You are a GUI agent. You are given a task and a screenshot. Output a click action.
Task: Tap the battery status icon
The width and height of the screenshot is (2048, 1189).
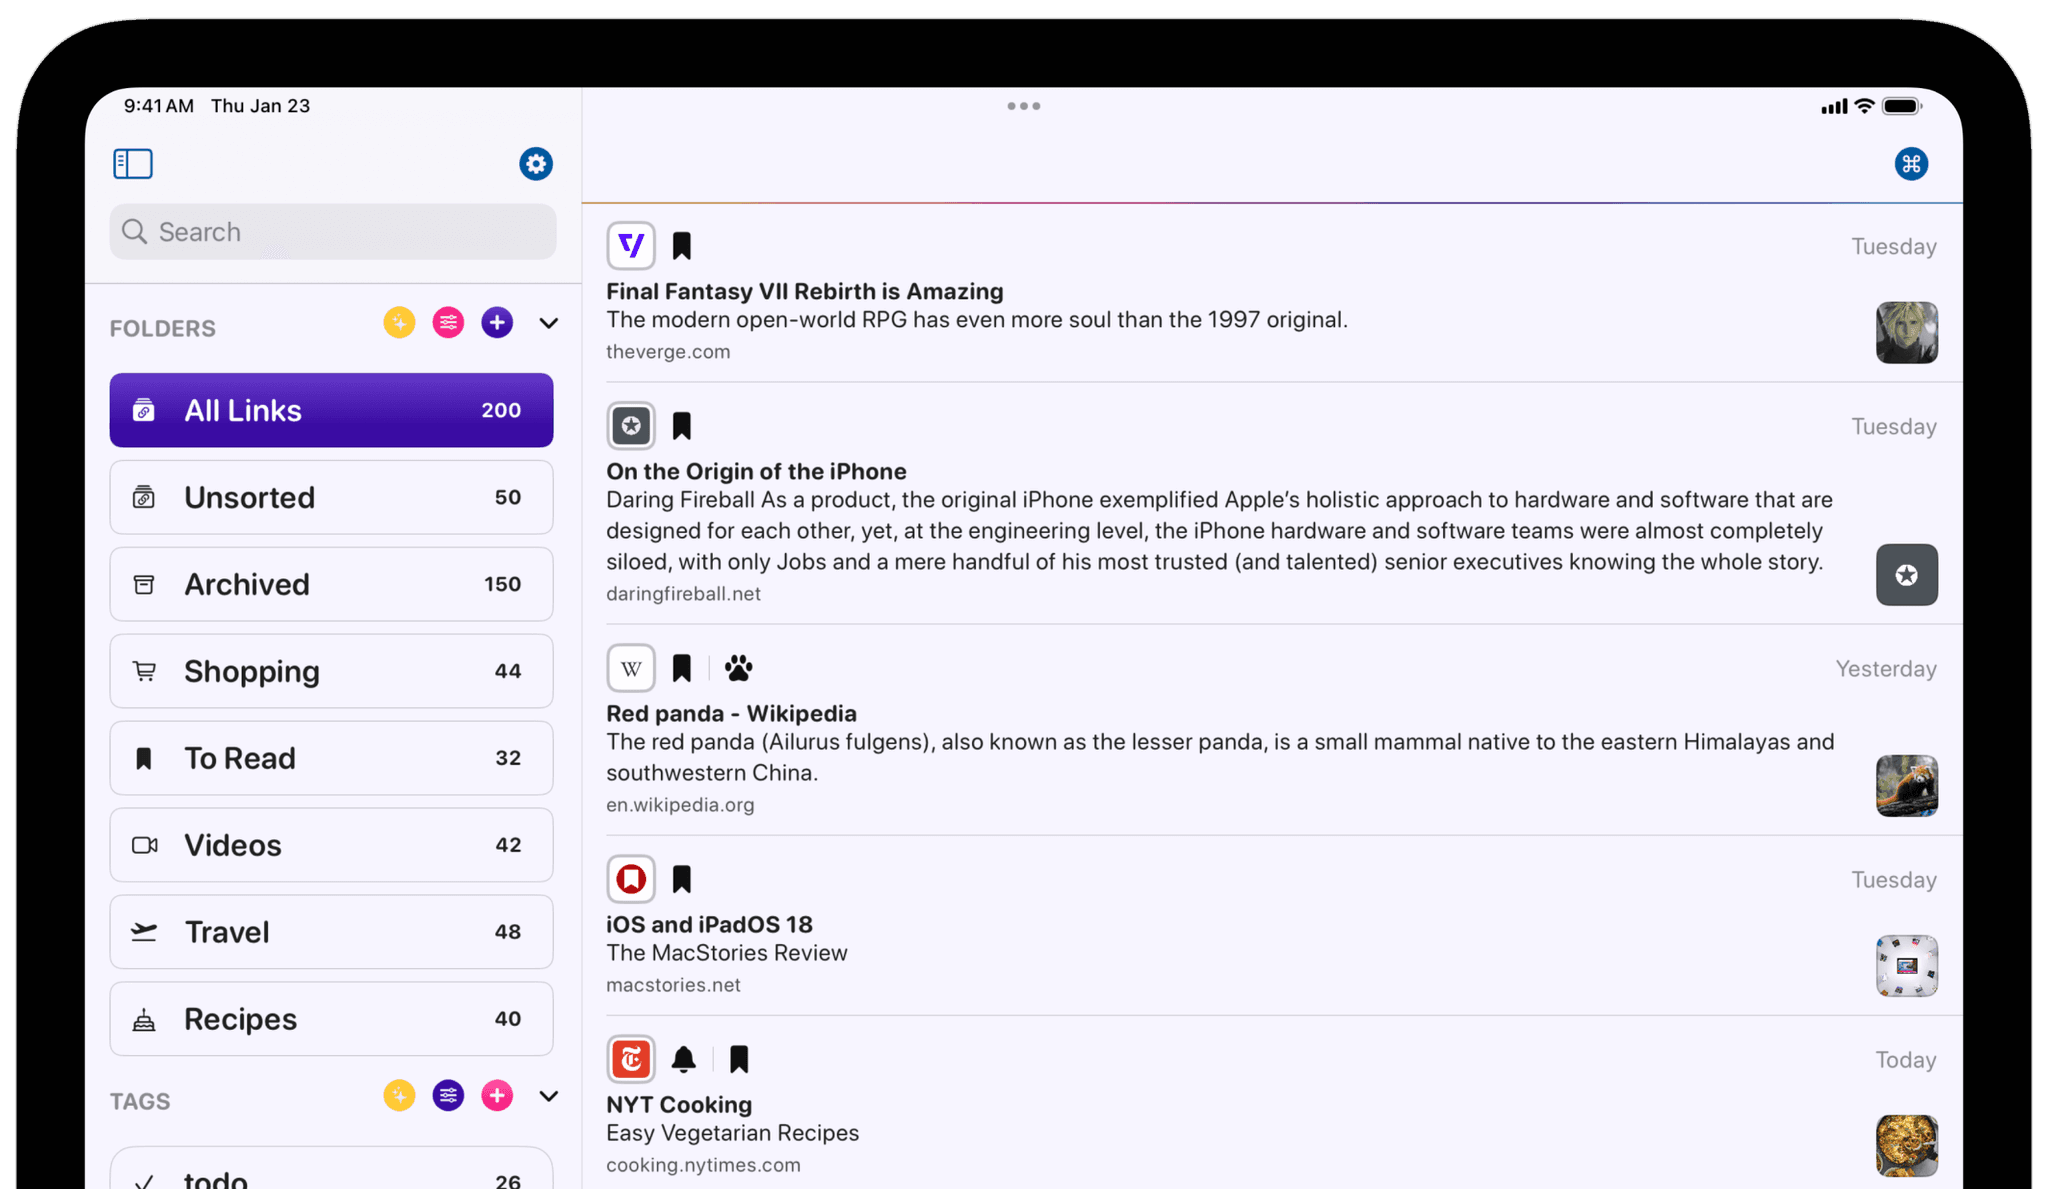[1902, 106]
